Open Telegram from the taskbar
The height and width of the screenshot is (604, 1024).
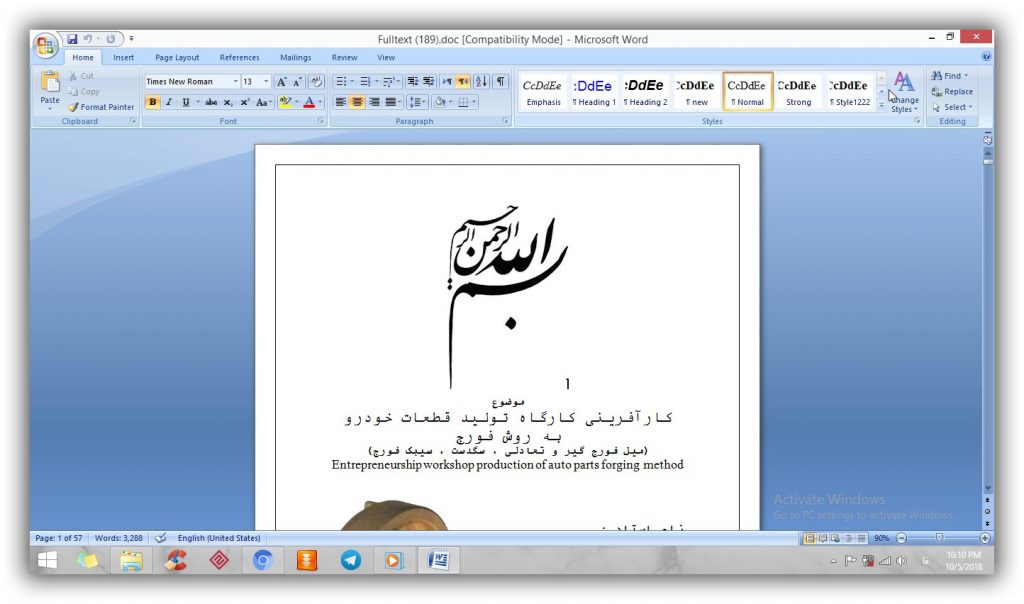pyautogui.click(x=350, y=561)
